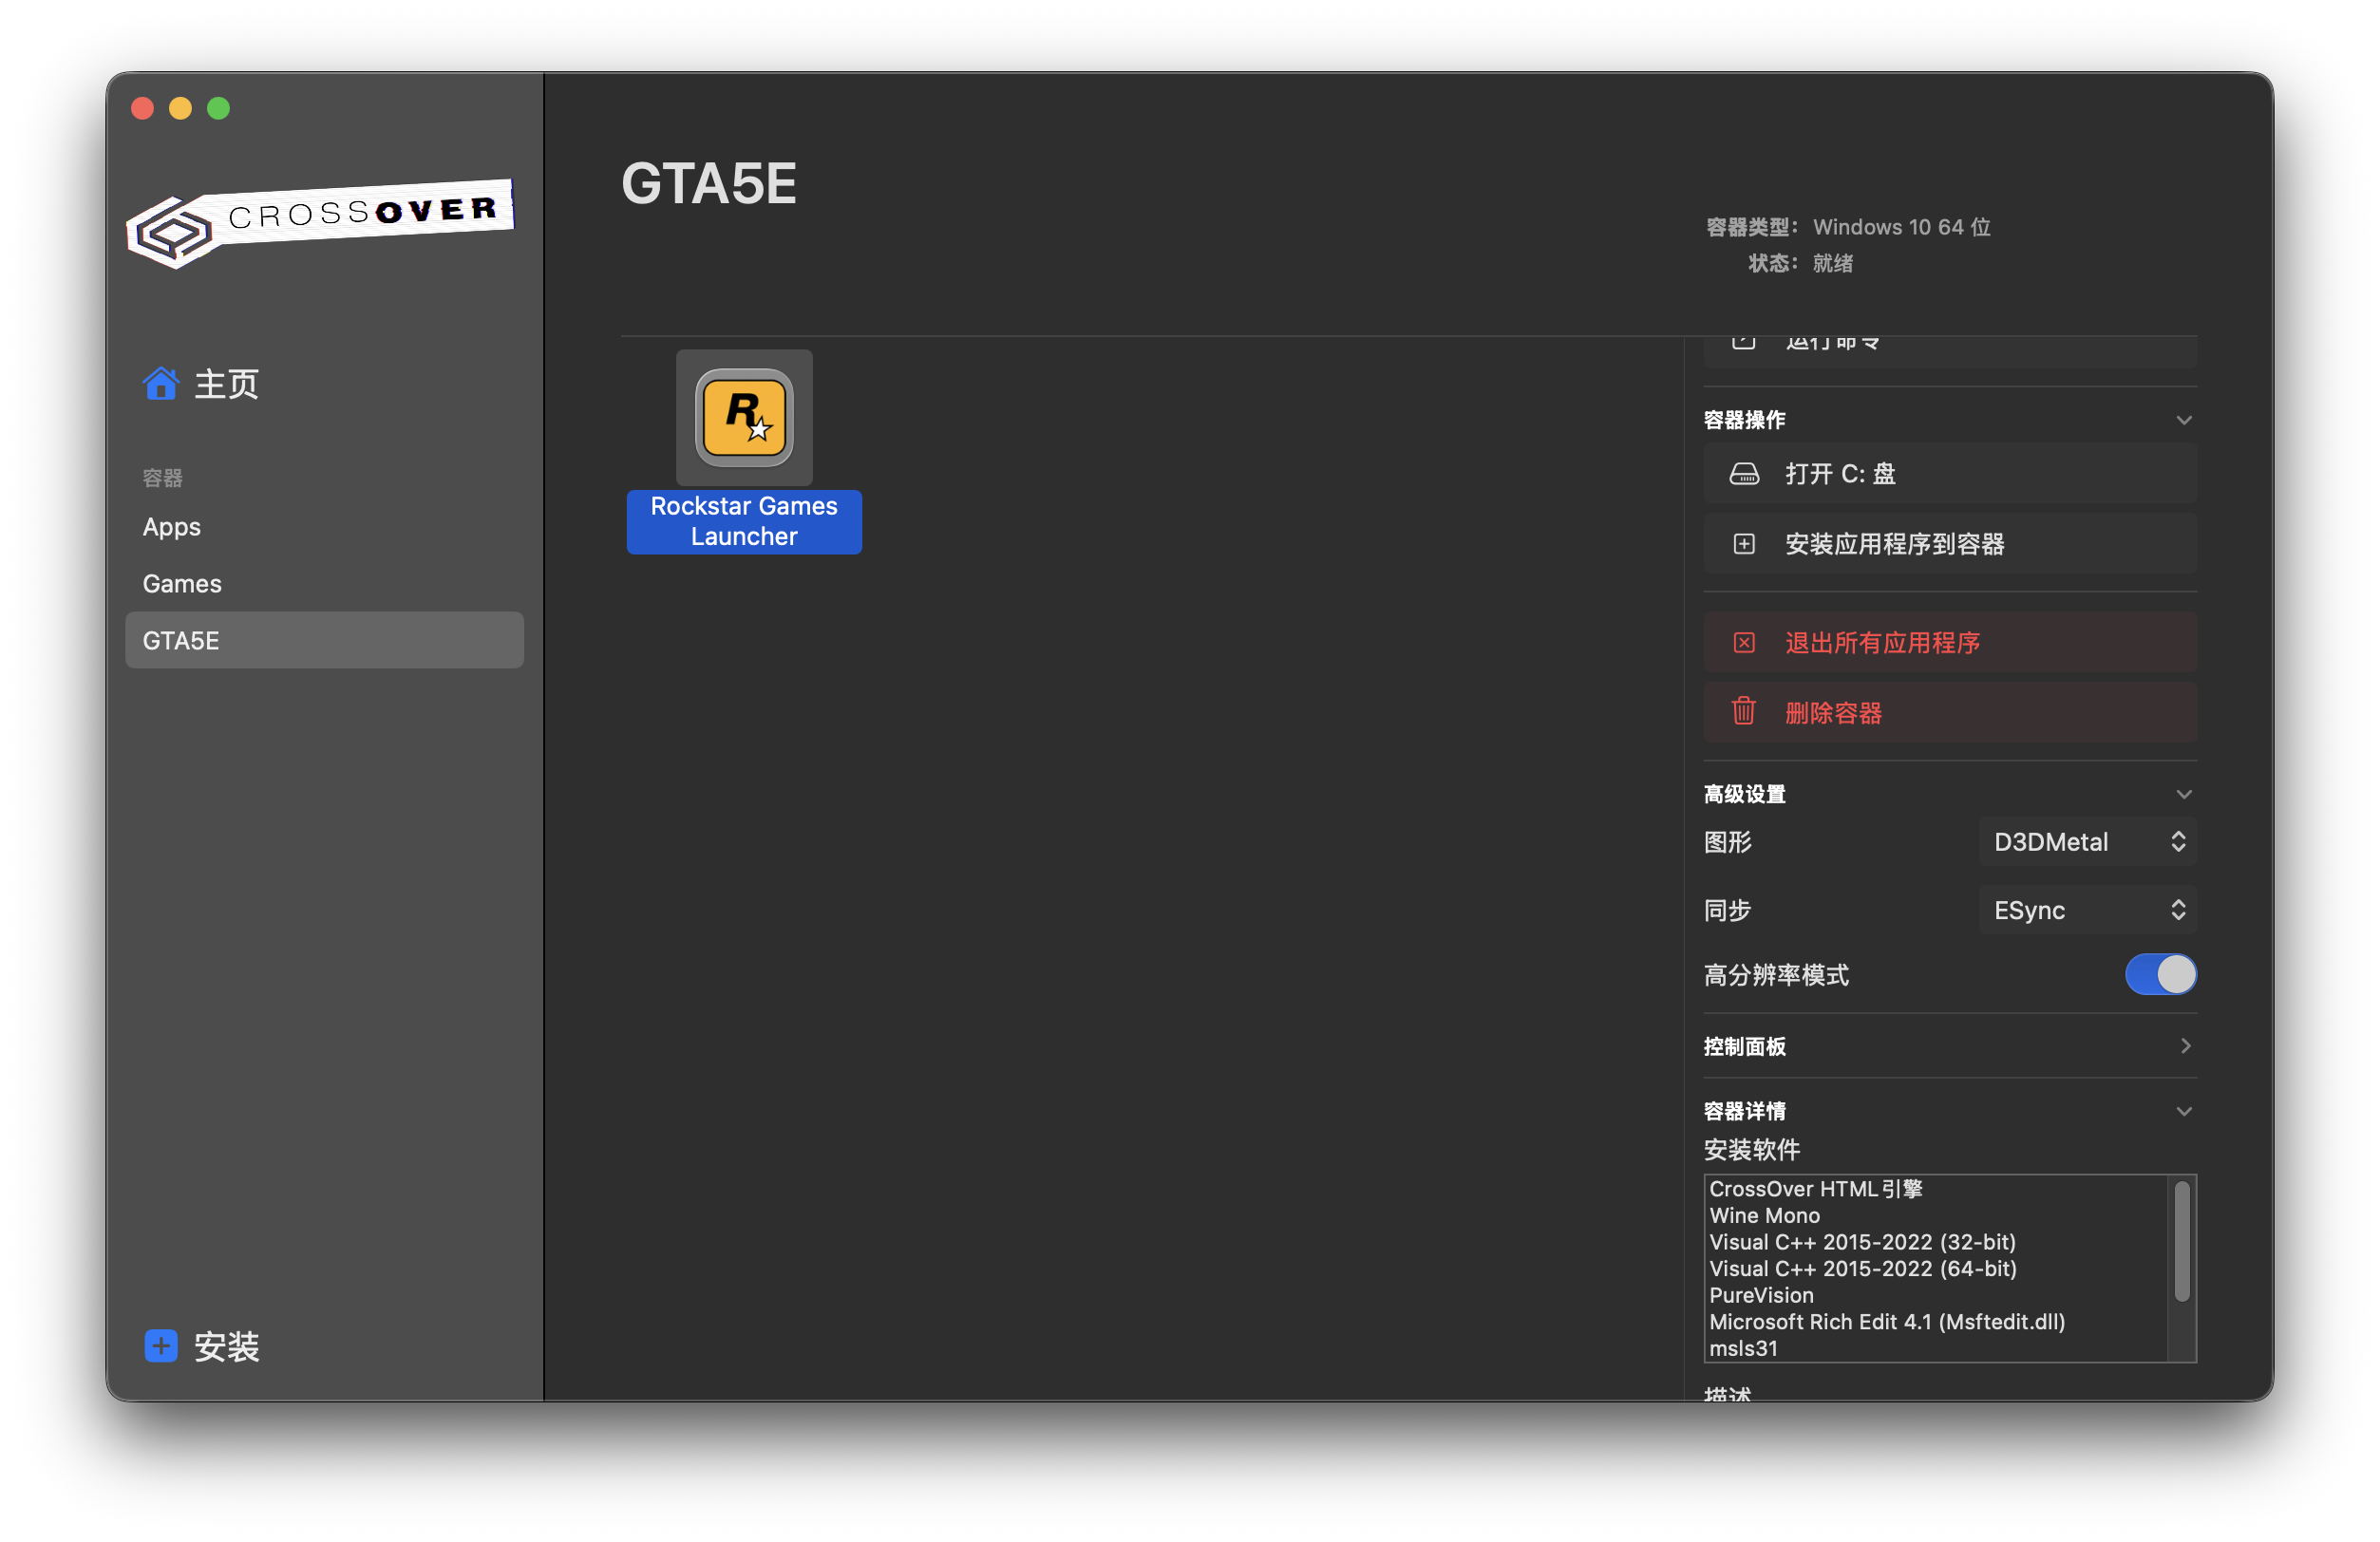Image resolution: width=2380 pixels, height=1542 pixels.
Task: Select the Rockstar Games Launcher label
Action: click(744, 521)
